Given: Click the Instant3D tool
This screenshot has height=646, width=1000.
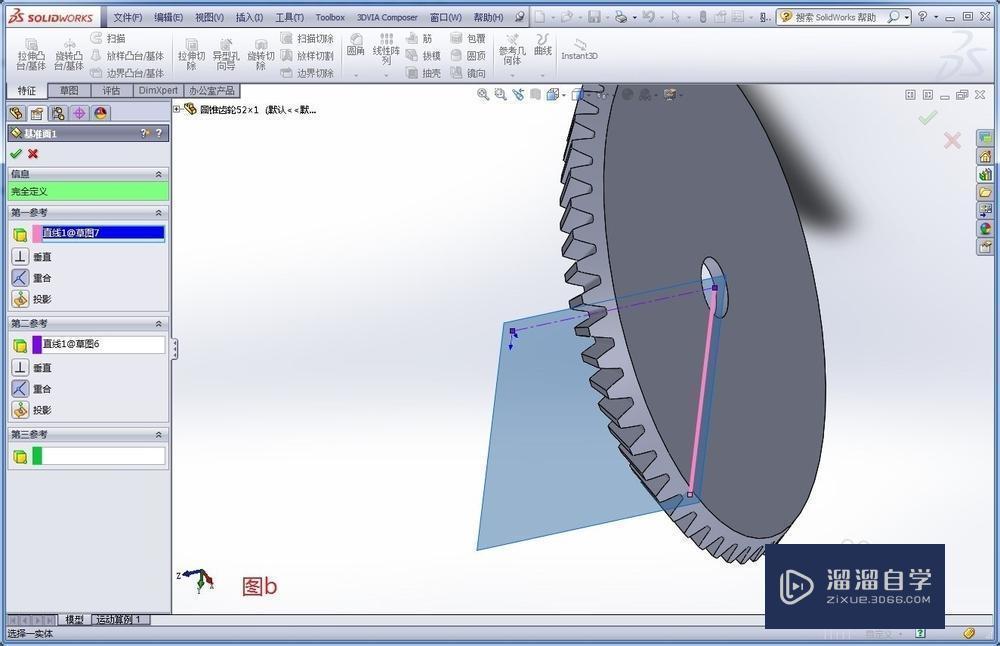Looking at the screenshot, I should tap(579, 50).
